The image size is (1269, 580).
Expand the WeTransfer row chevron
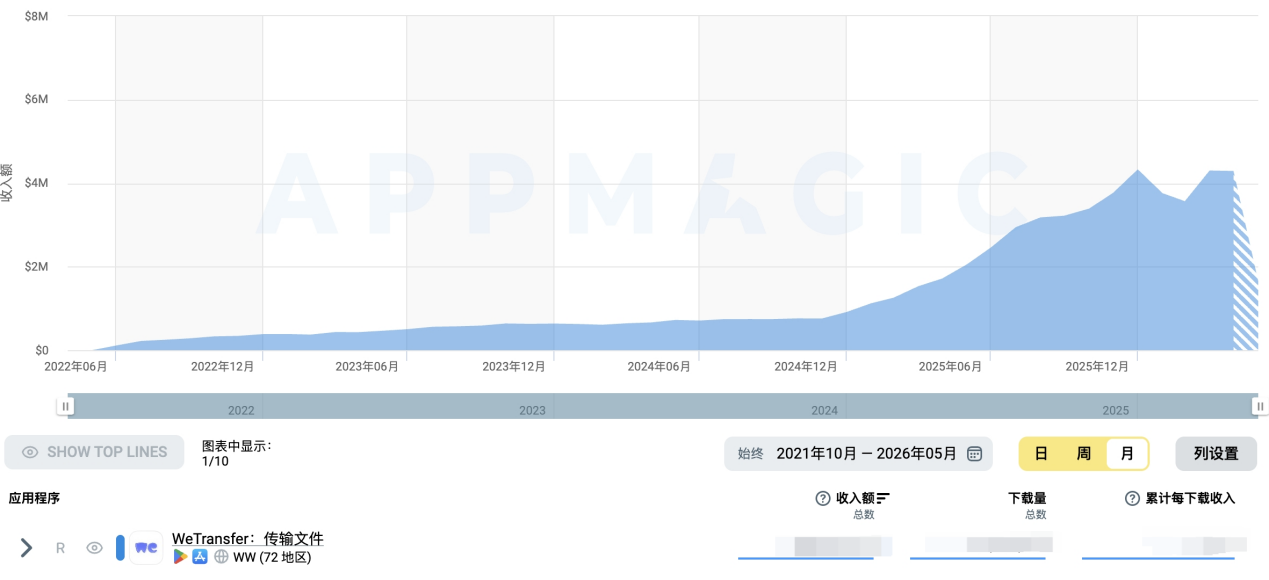(x=27, y=548)
